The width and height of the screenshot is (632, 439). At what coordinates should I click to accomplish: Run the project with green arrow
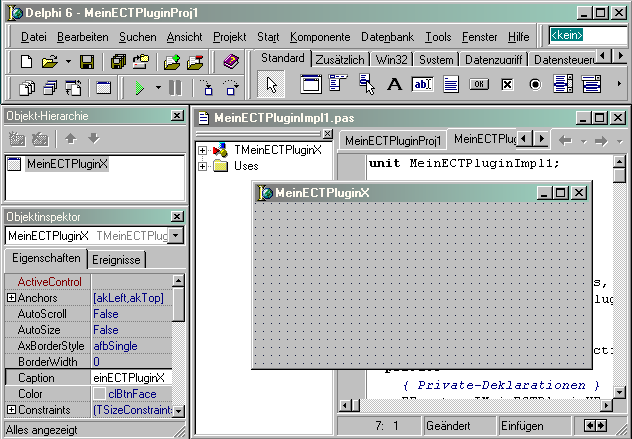tap(140, 87)
